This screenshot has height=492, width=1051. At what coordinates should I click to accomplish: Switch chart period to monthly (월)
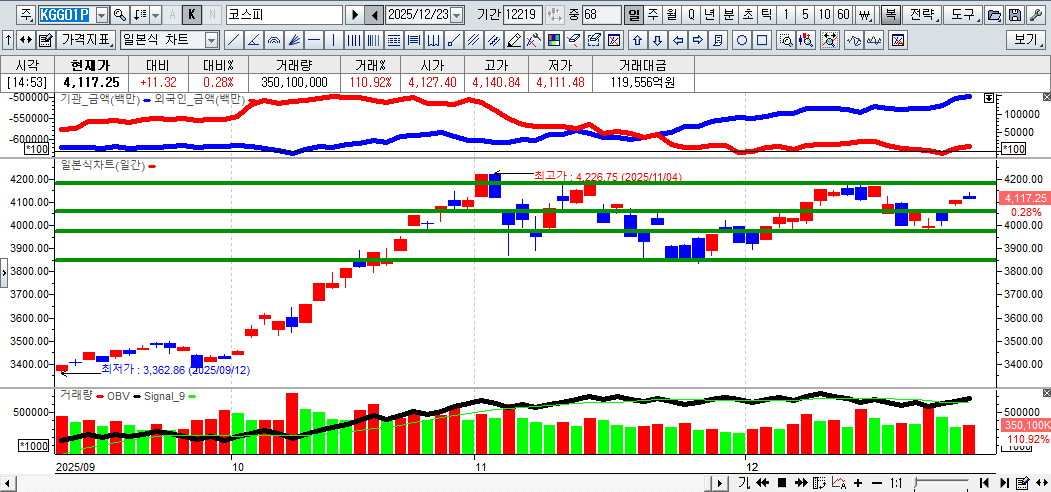point(671,15)
